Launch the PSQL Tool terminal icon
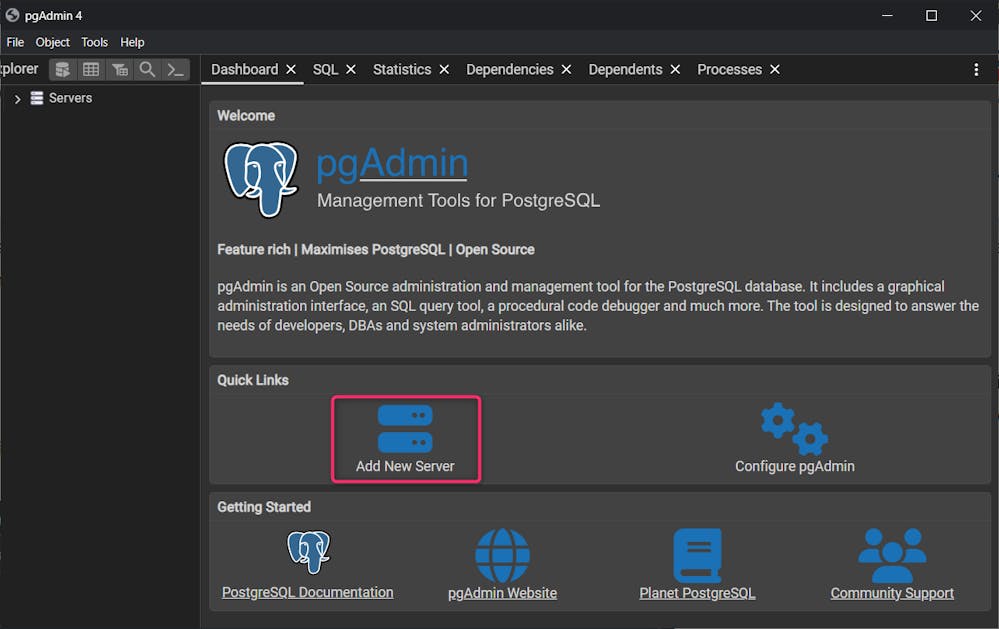This screenshot has height=629, width=999. point(175,69)
